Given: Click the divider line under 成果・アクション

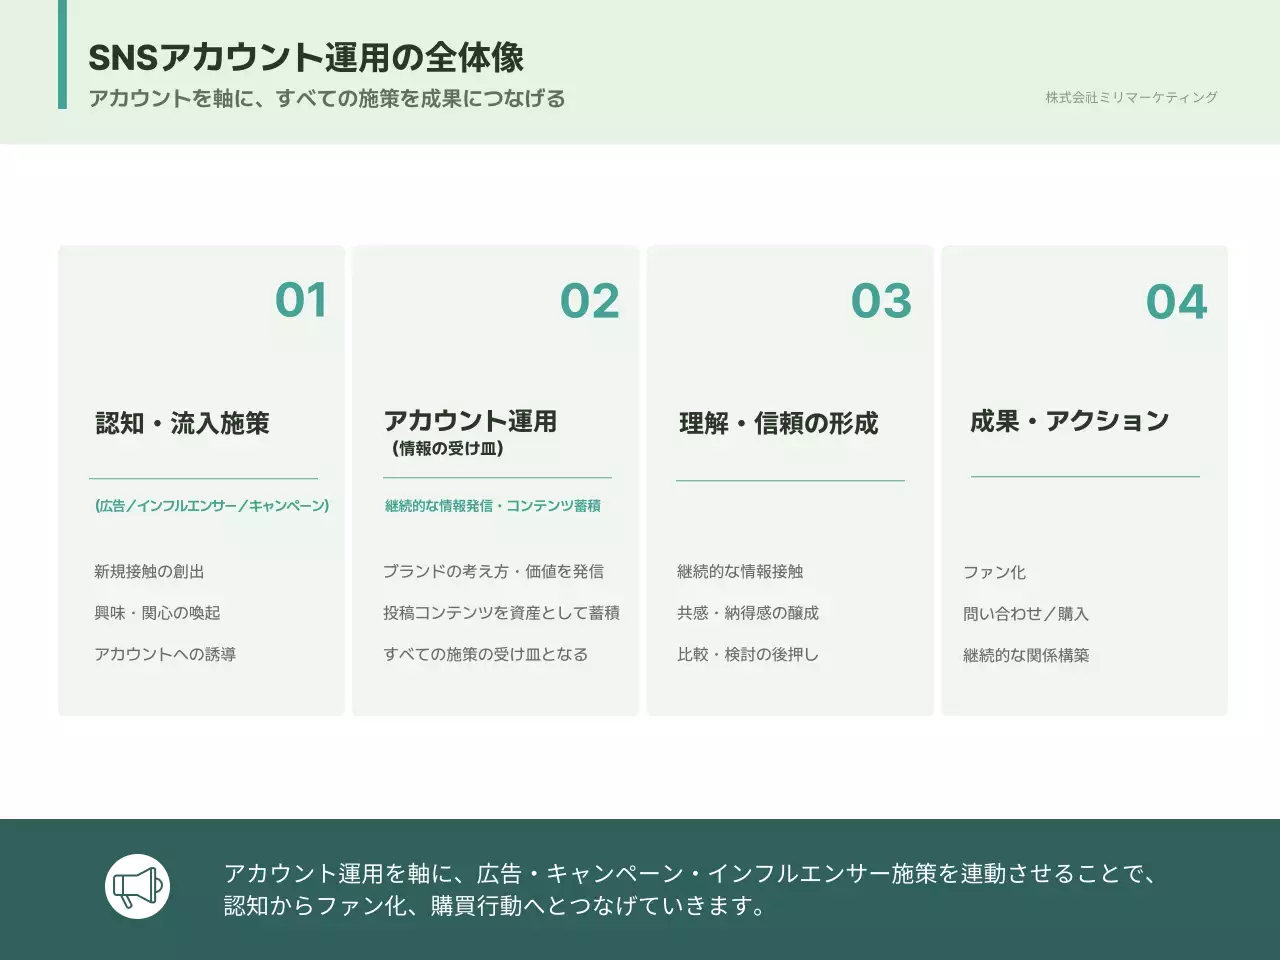Looking at the screenshot, I should click(1085, 476).
